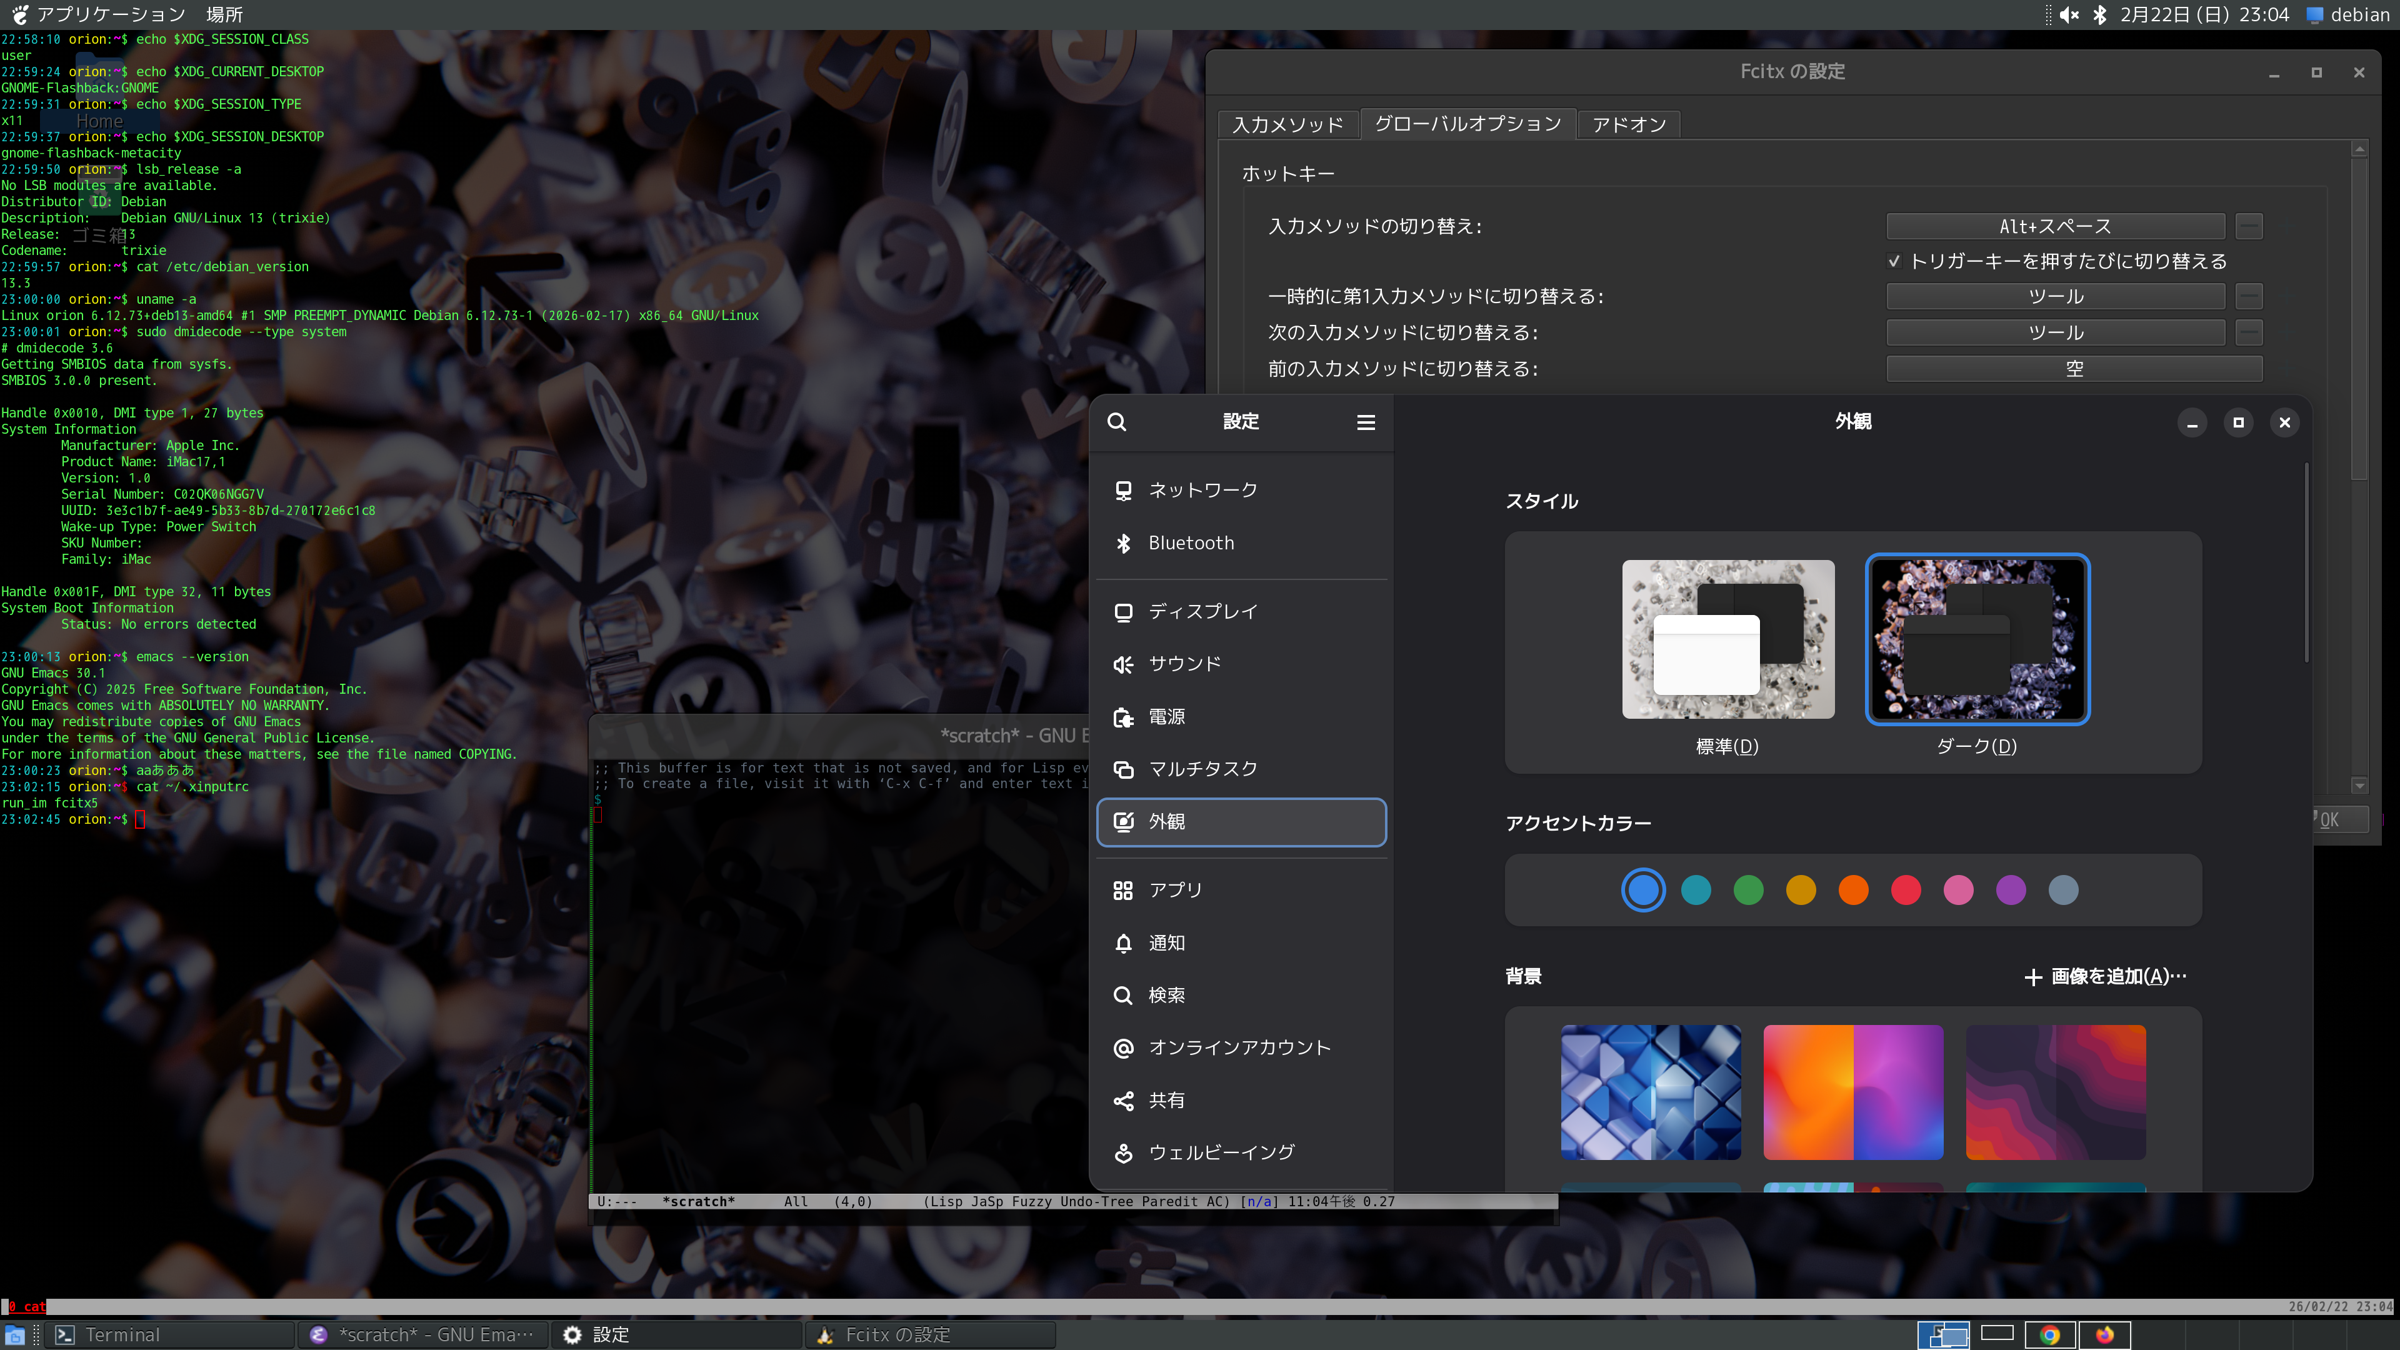The image size is (2400, 1350).
Task: Open the Settings hamburger menu
Action: (1365, 422)
